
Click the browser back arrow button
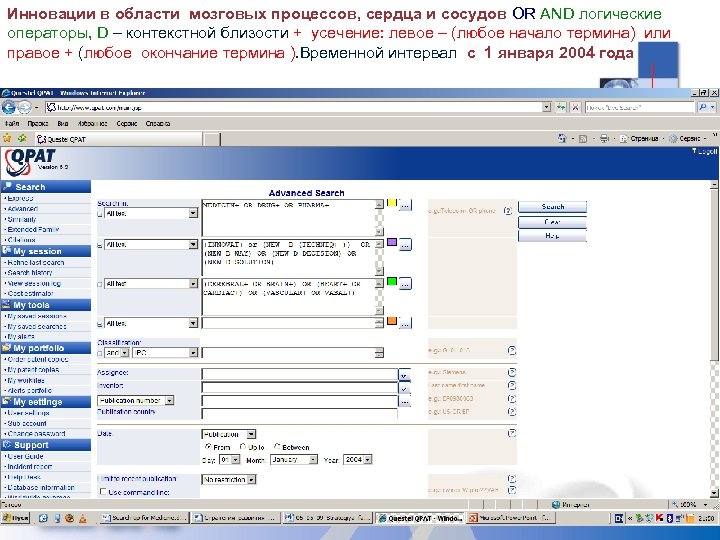coord(9,107)
